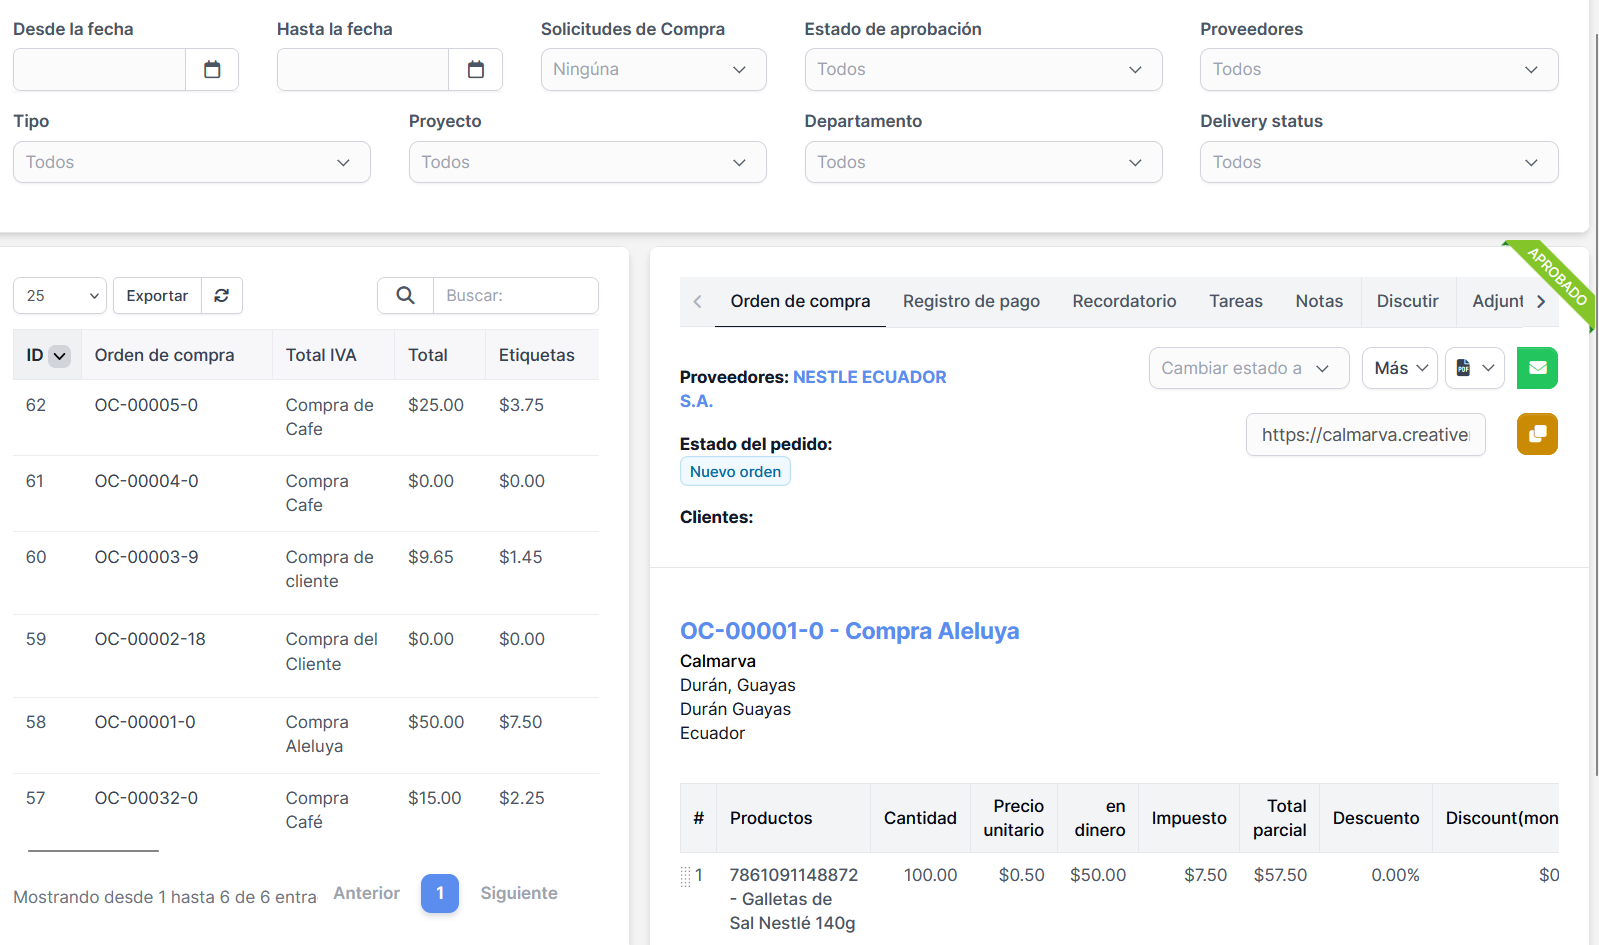This screenshot has height=945, width=1599.
Task: Expand the Estado de aprobación dropdown
Action: tap(982, 70)
